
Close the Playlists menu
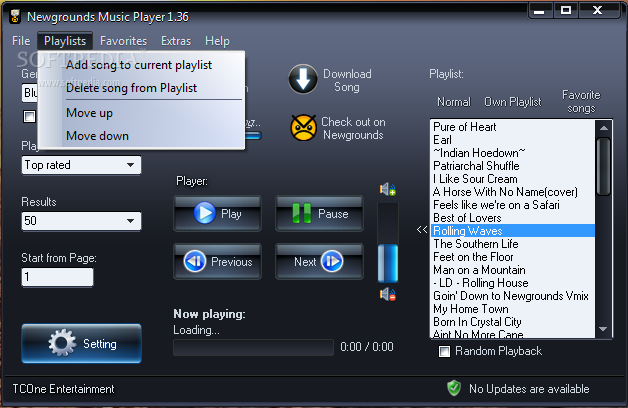pos(65,41)
